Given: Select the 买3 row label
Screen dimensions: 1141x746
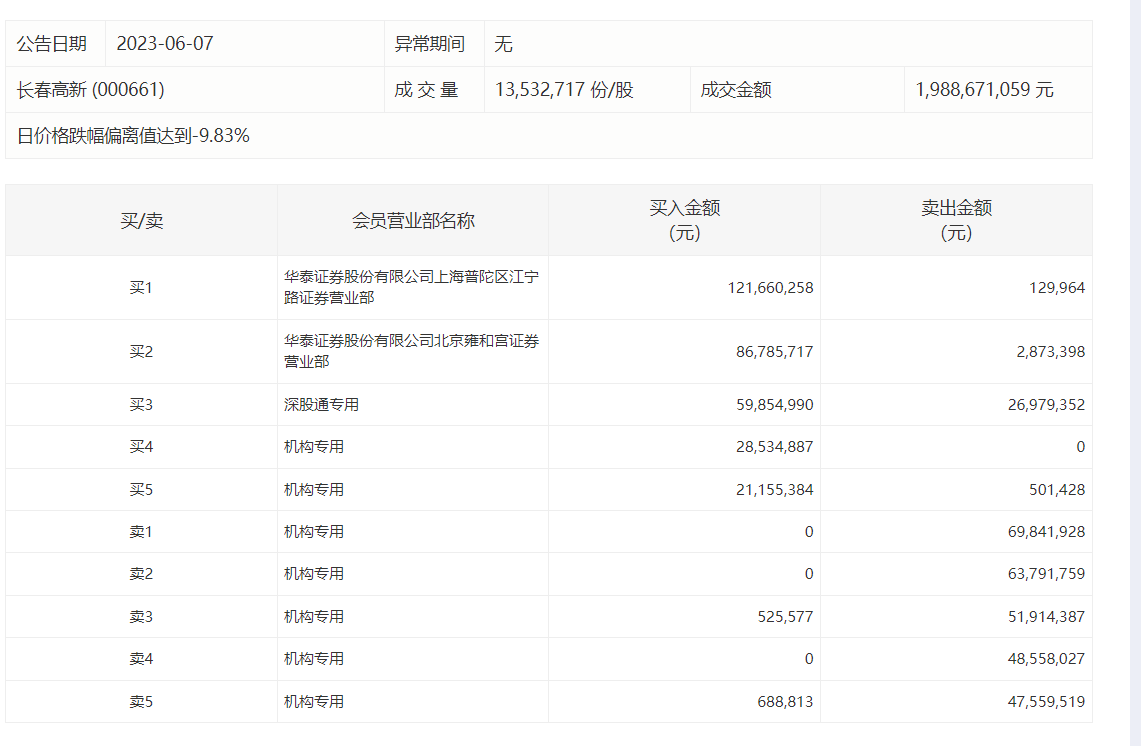Looking at the screenshot, I should pos(141,405).
